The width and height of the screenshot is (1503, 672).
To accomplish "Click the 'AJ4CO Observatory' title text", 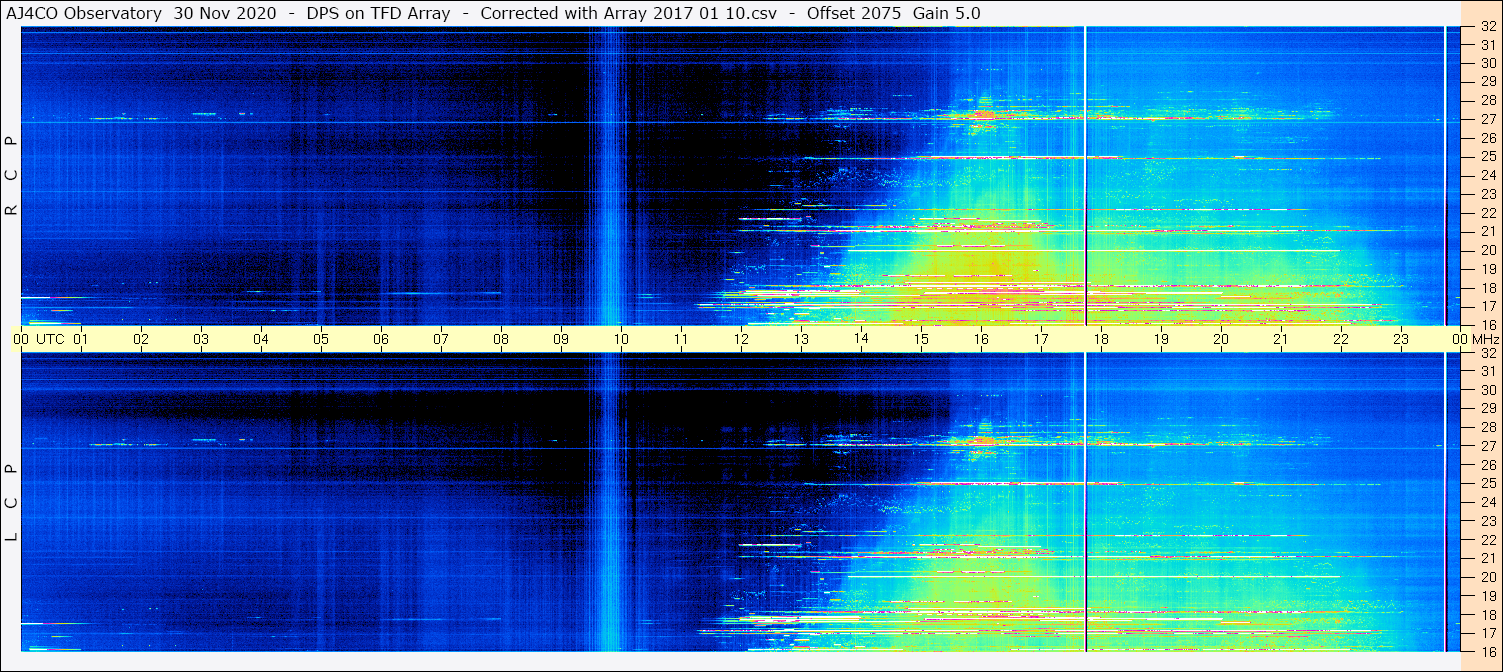I will coord(83,13).
